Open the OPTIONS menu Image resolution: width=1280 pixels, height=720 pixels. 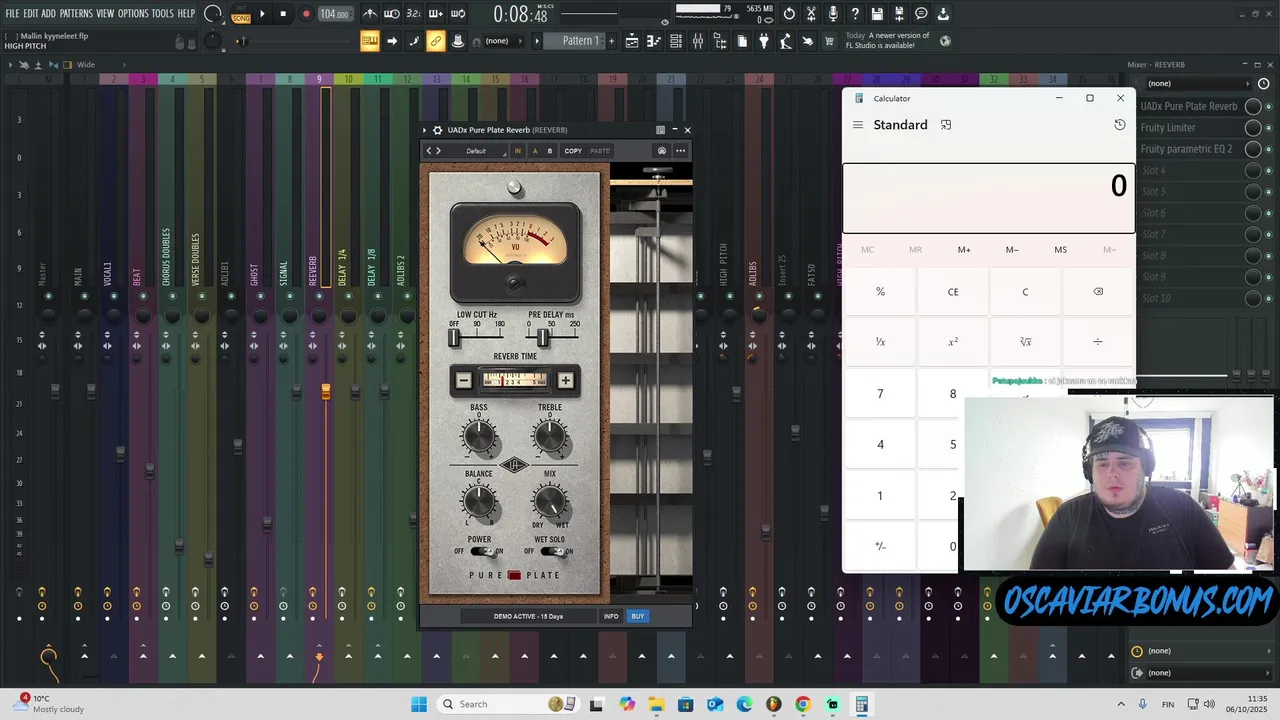(133, 14)
